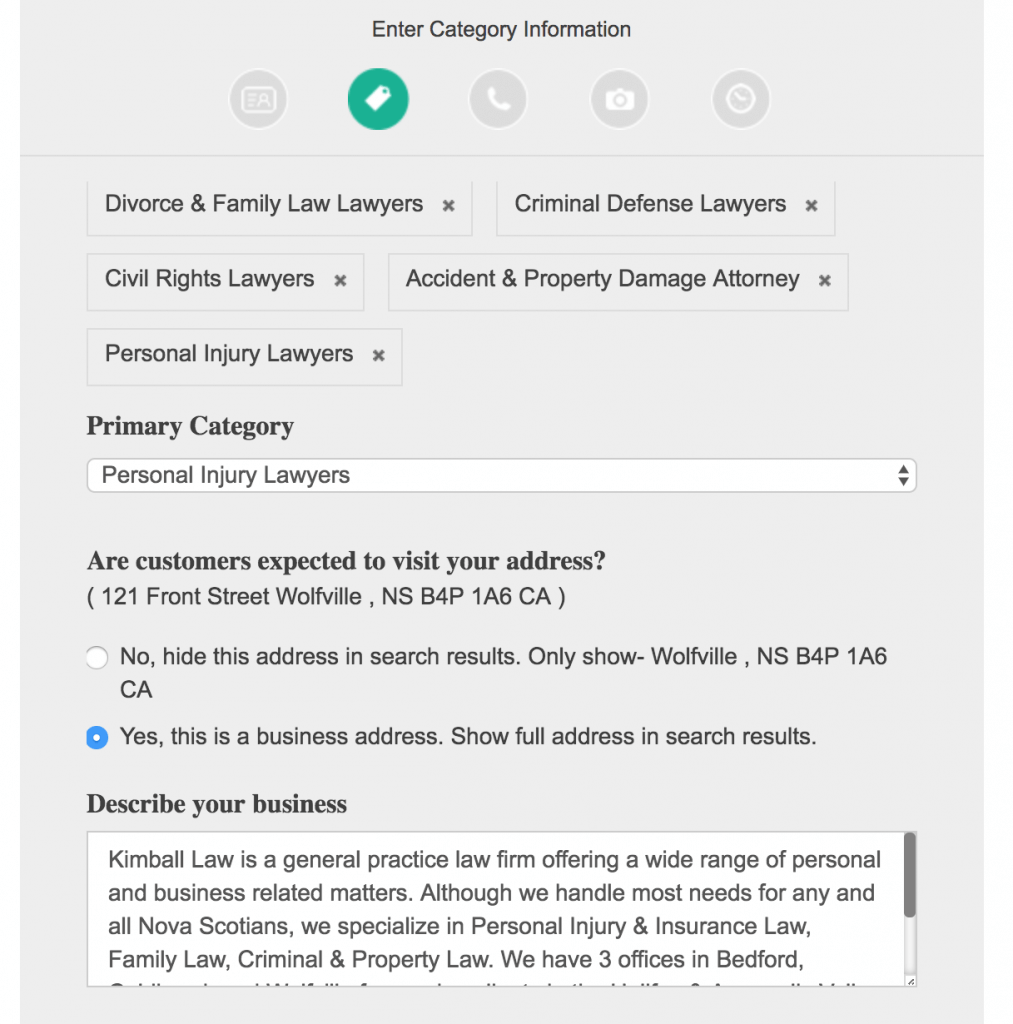Click inside the business description text area

(x=496, y=909)
